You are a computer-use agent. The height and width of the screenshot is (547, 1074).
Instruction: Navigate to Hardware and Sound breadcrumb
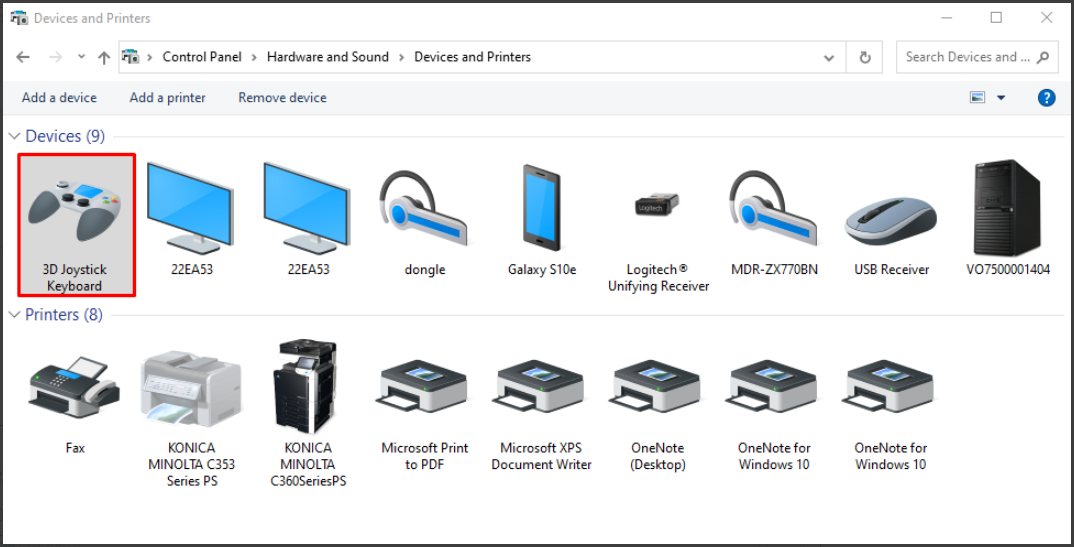[327, 57]
